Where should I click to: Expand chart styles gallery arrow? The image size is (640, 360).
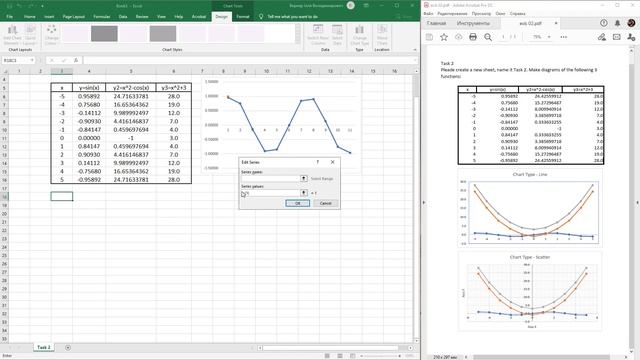click(x=298, y=41)
